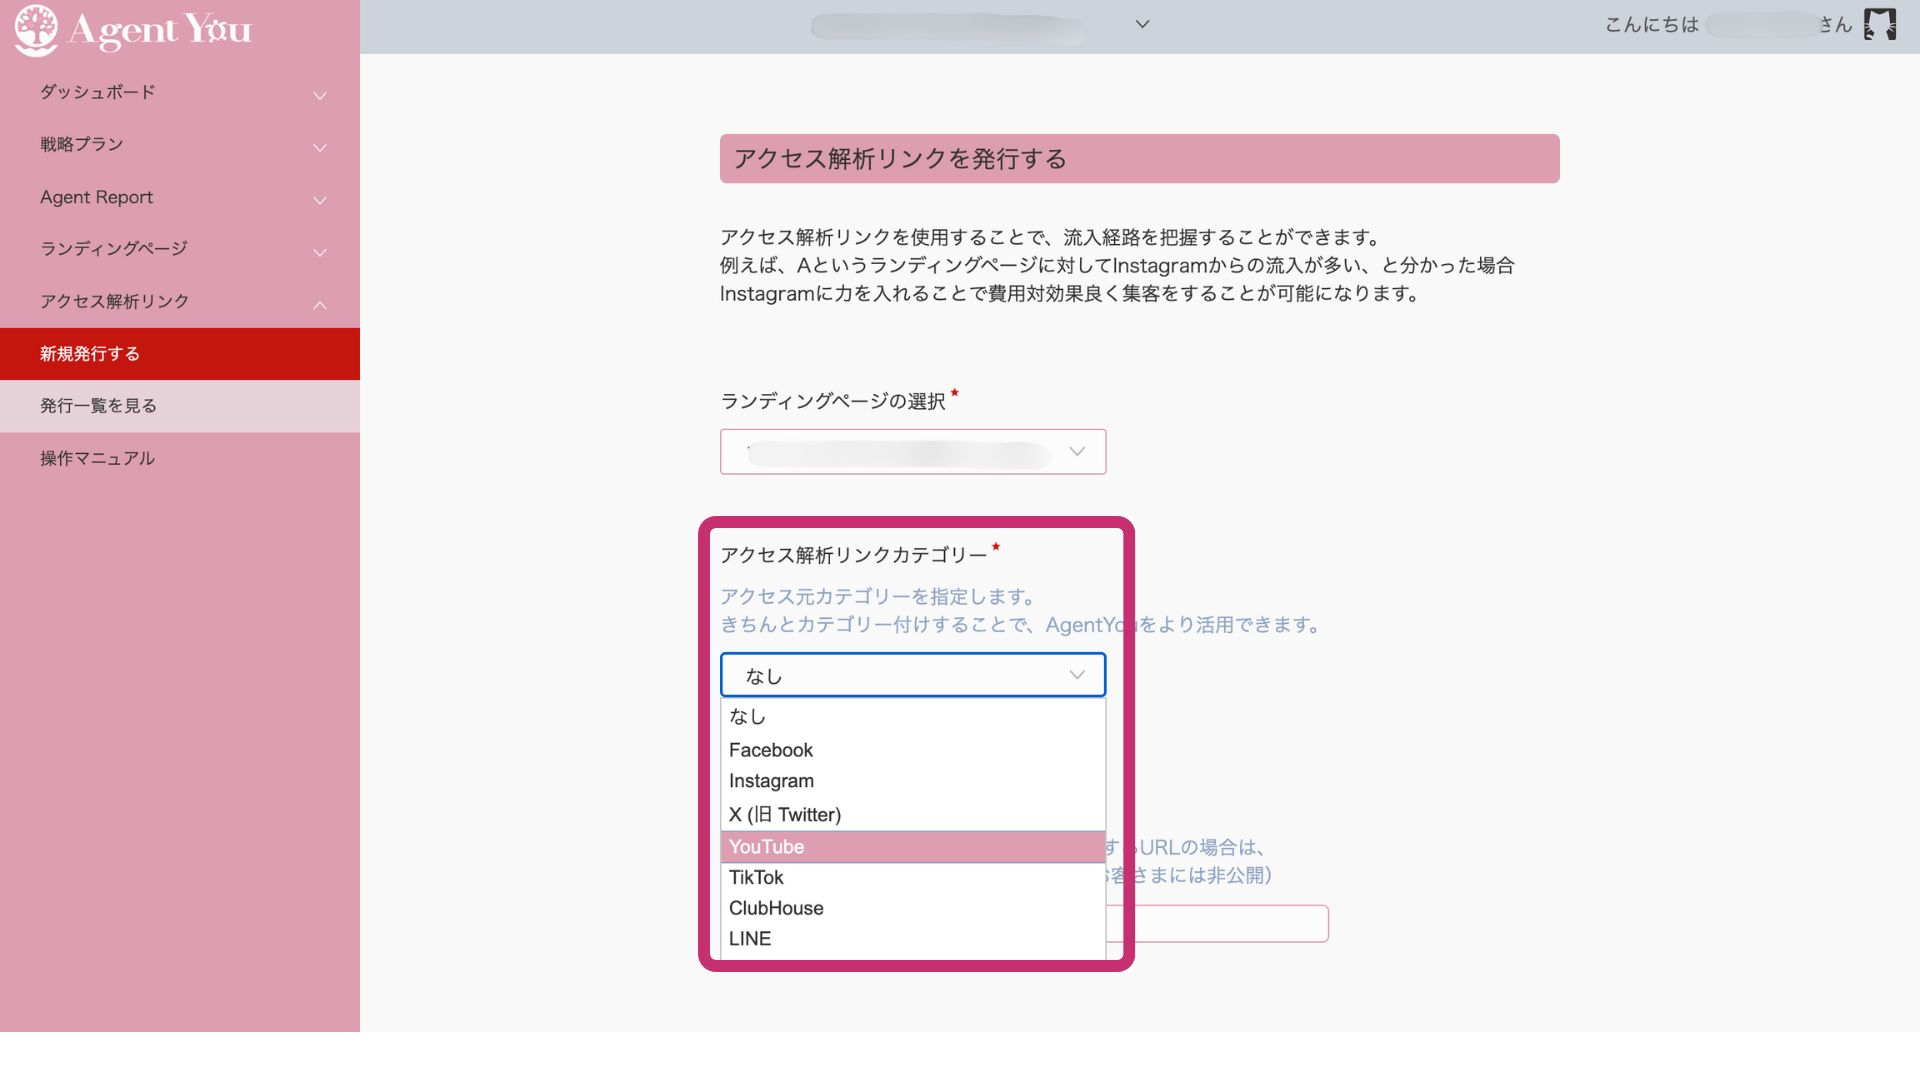Expand the ダッシュボード sidebar chevron
The image size is (1920, 1080).
click(x=320, y=96)
